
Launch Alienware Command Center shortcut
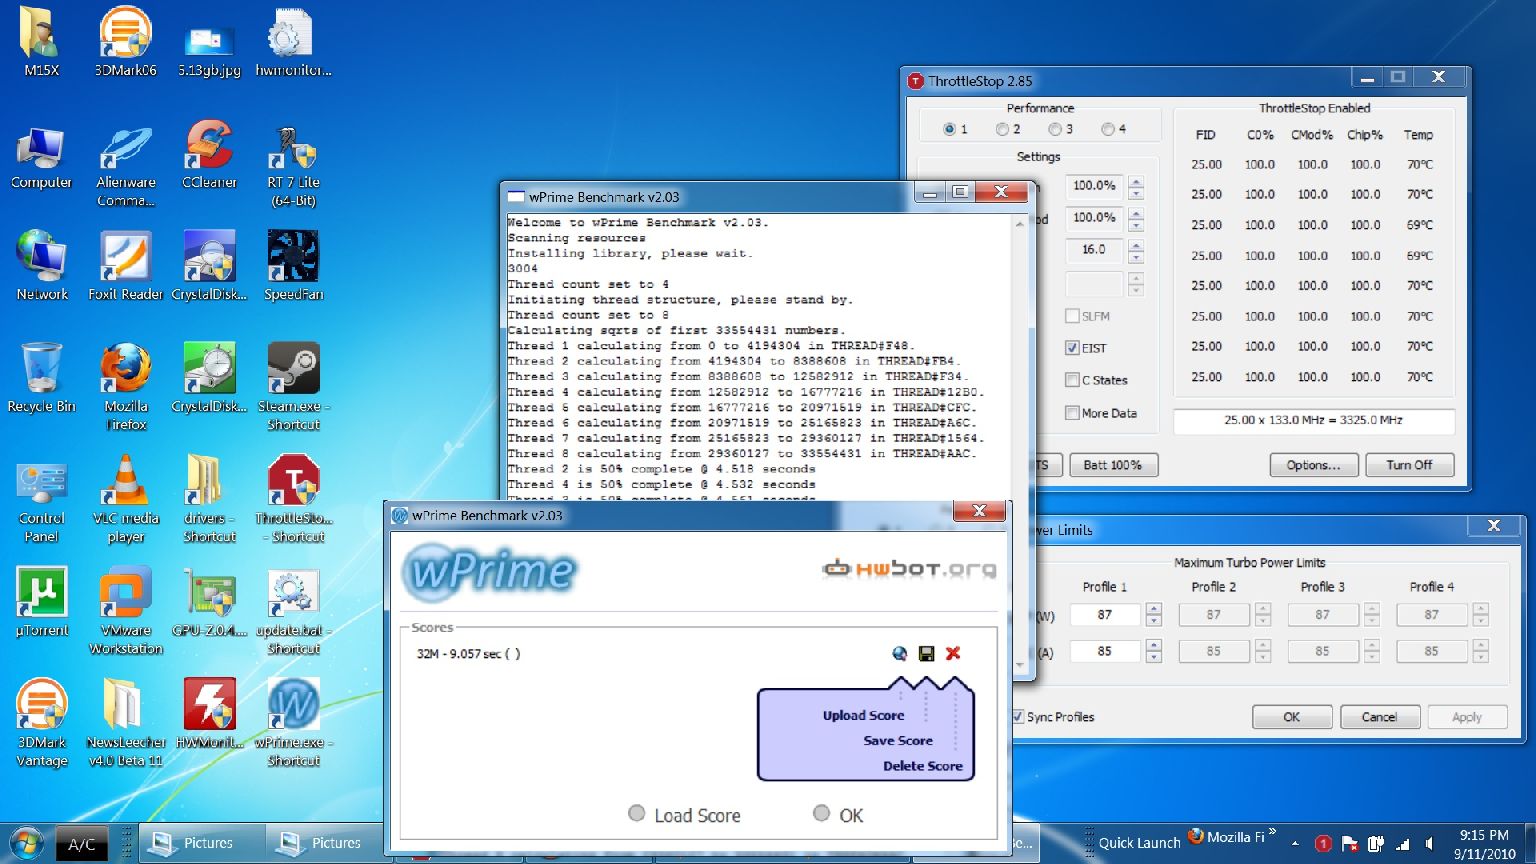tap(125, 166)
